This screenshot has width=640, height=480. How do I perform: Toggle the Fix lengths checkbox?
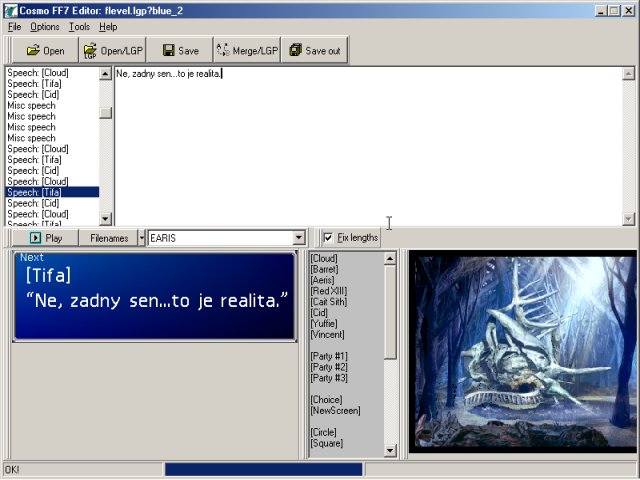pos(328,238)
